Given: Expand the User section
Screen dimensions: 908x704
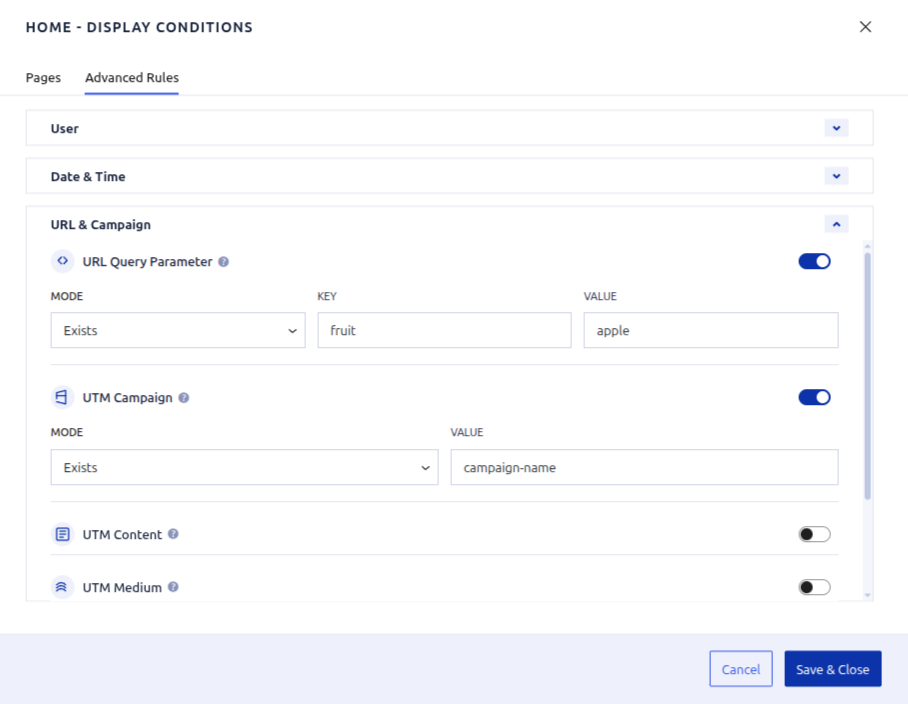Looking at the screenshot, I should pos(836,127).
